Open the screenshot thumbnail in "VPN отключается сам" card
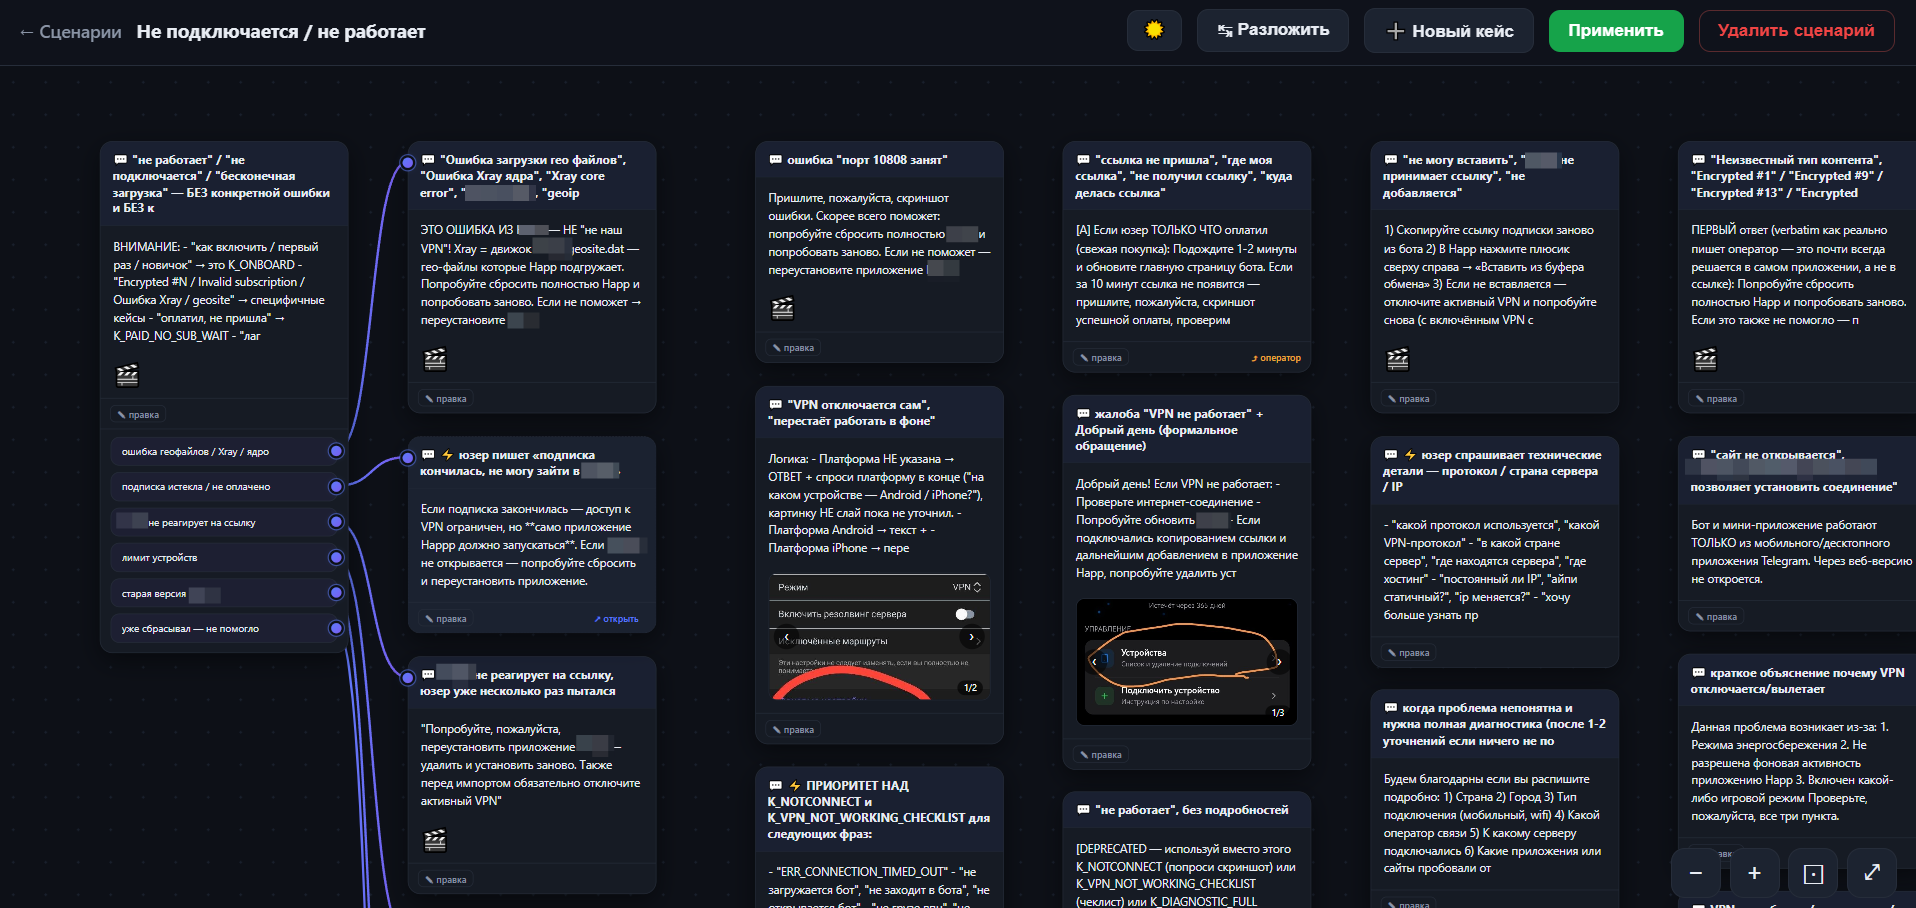Image resolution: width=1916 pixels, height=908 pixels. click(x=879, y=637)
